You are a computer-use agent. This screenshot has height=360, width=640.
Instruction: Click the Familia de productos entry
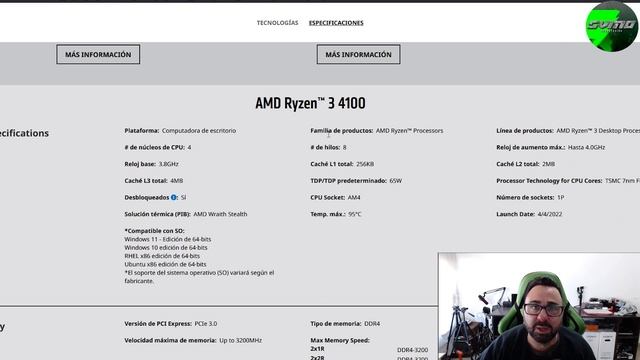pyautogui.click(x=376, y=131)
